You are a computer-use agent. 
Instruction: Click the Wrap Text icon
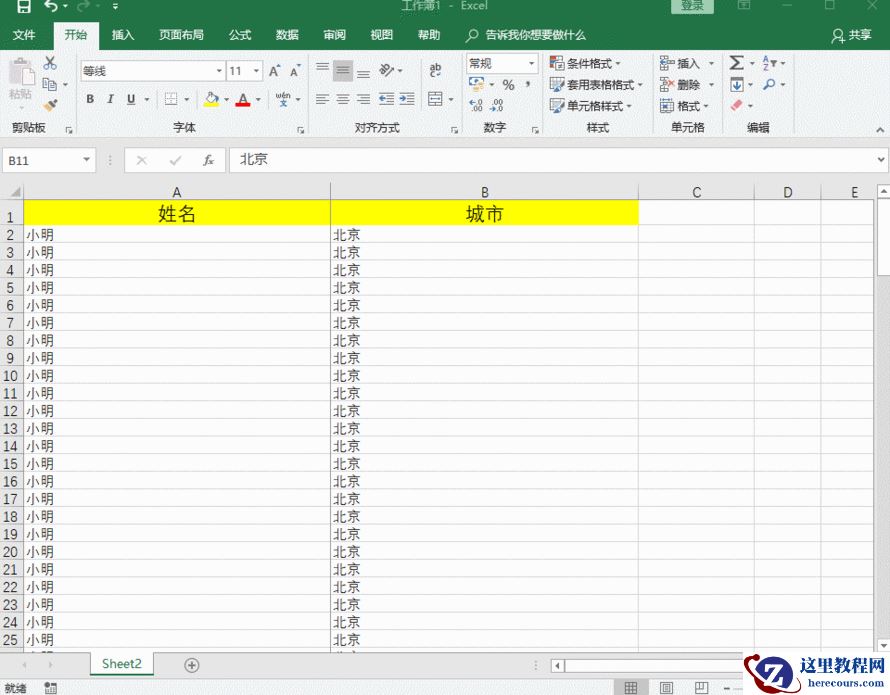[x=435, y=70]
